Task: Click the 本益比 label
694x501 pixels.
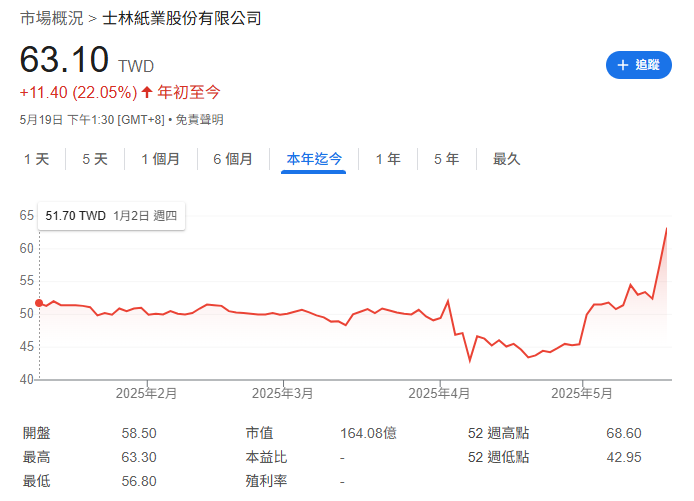Action: 266,457
